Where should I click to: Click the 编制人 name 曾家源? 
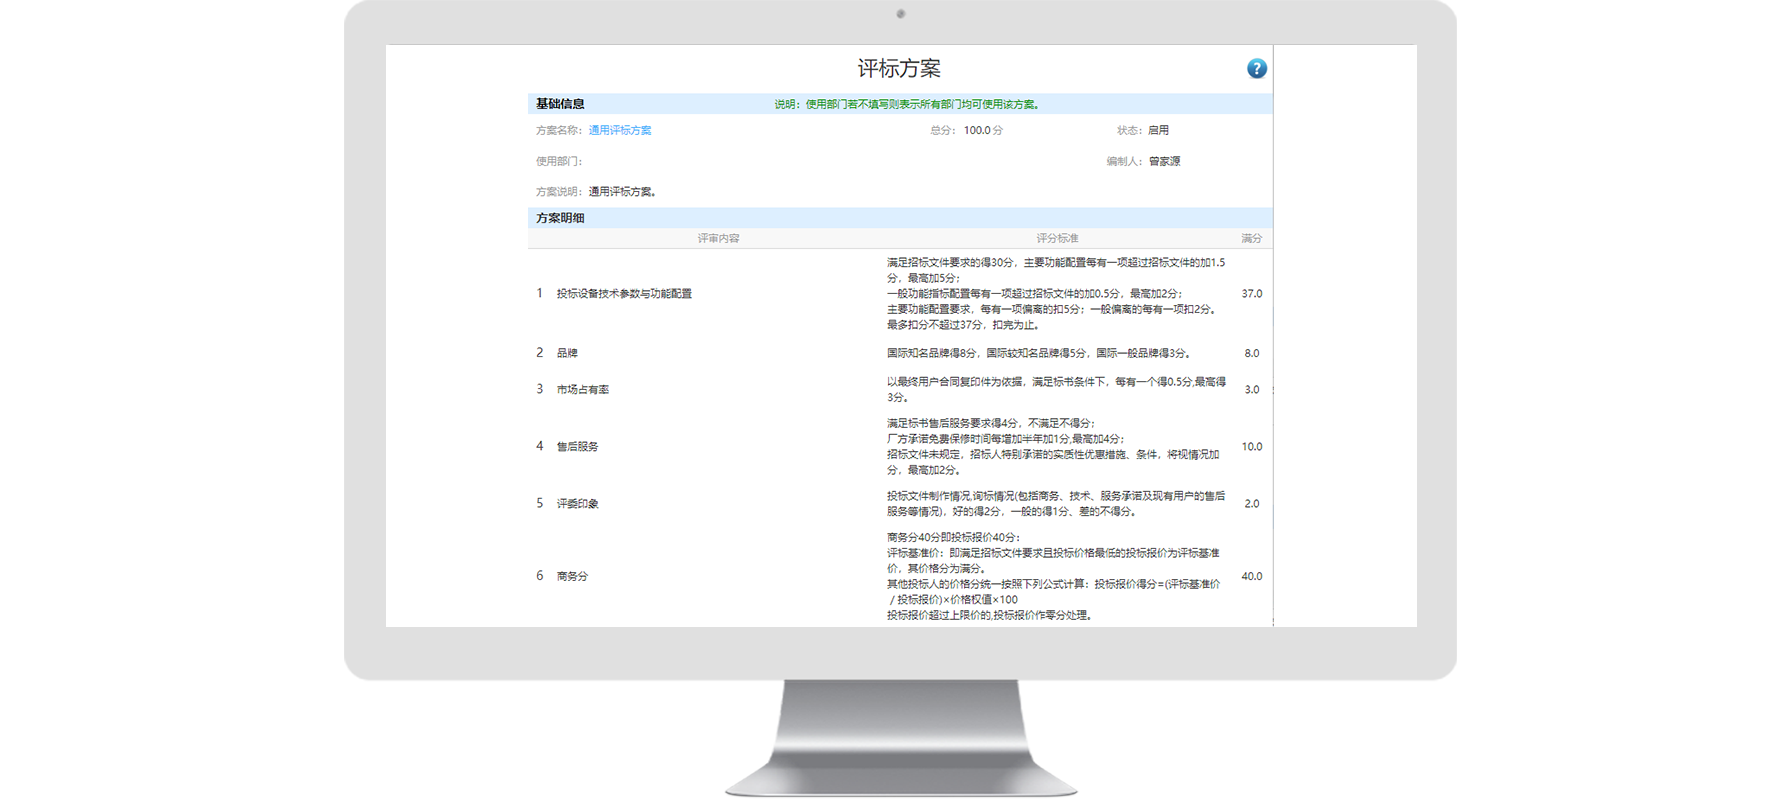click(x=1164, y=161)
